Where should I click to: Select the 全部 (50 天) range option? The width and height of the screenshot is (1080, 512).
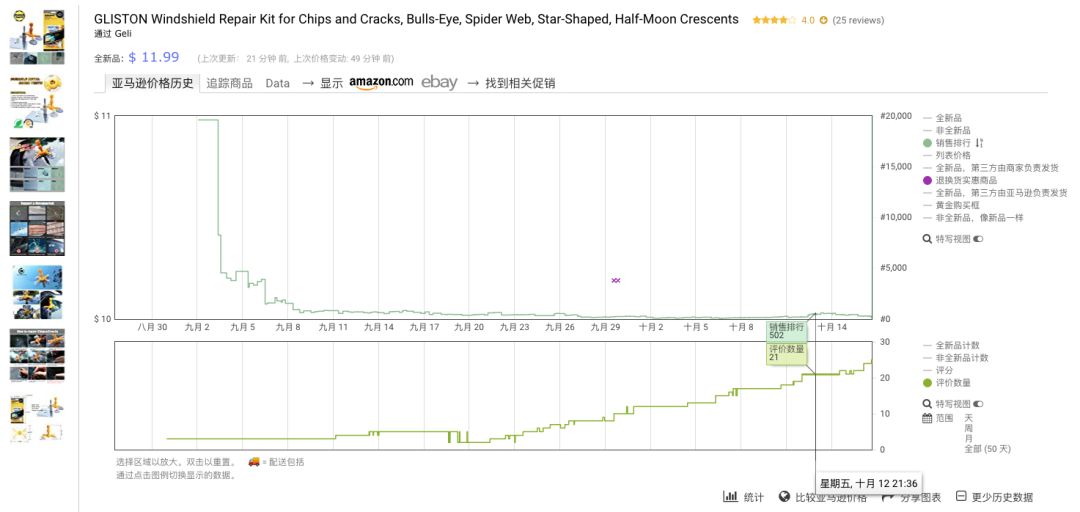pos(987,449)
